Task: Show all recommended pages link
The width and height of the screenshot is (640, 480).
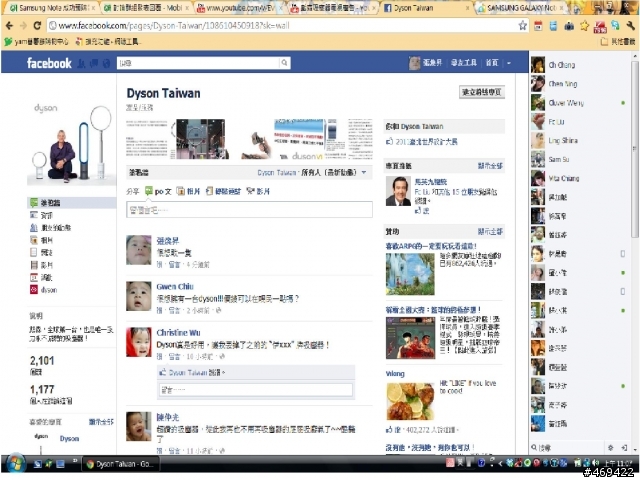Action: tap(490, 166)
